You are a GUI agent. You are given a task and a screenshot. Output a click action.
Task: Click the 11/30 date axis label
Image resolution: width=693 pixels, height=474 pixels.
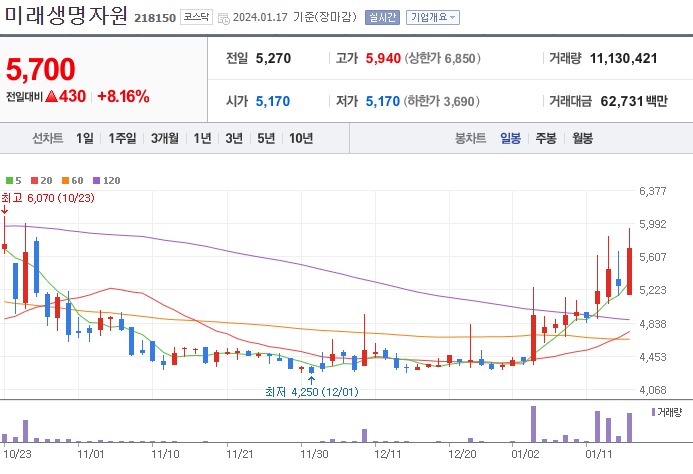click(x=314, y=454)
